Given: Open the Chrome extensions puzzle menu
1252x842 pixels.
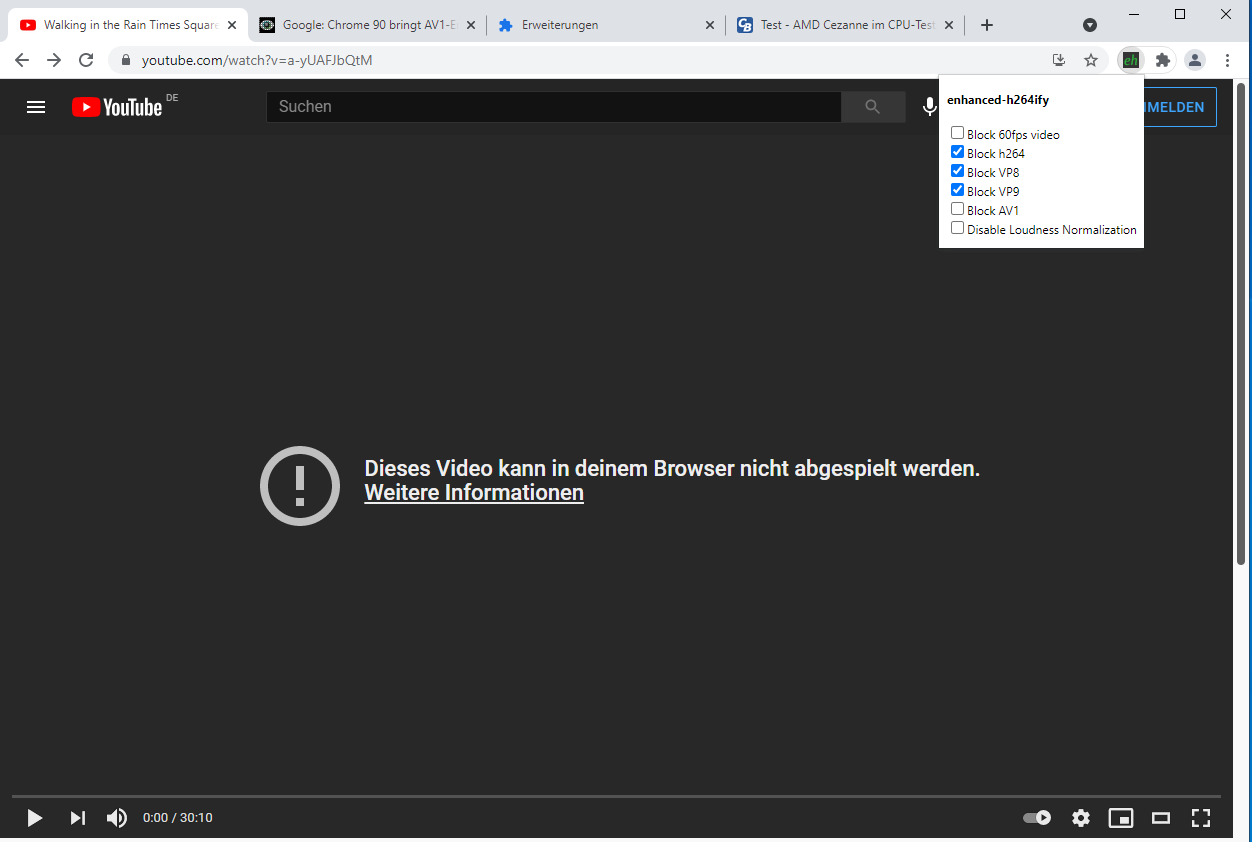Looking at the screenshot, I should tap(1162, 60).
